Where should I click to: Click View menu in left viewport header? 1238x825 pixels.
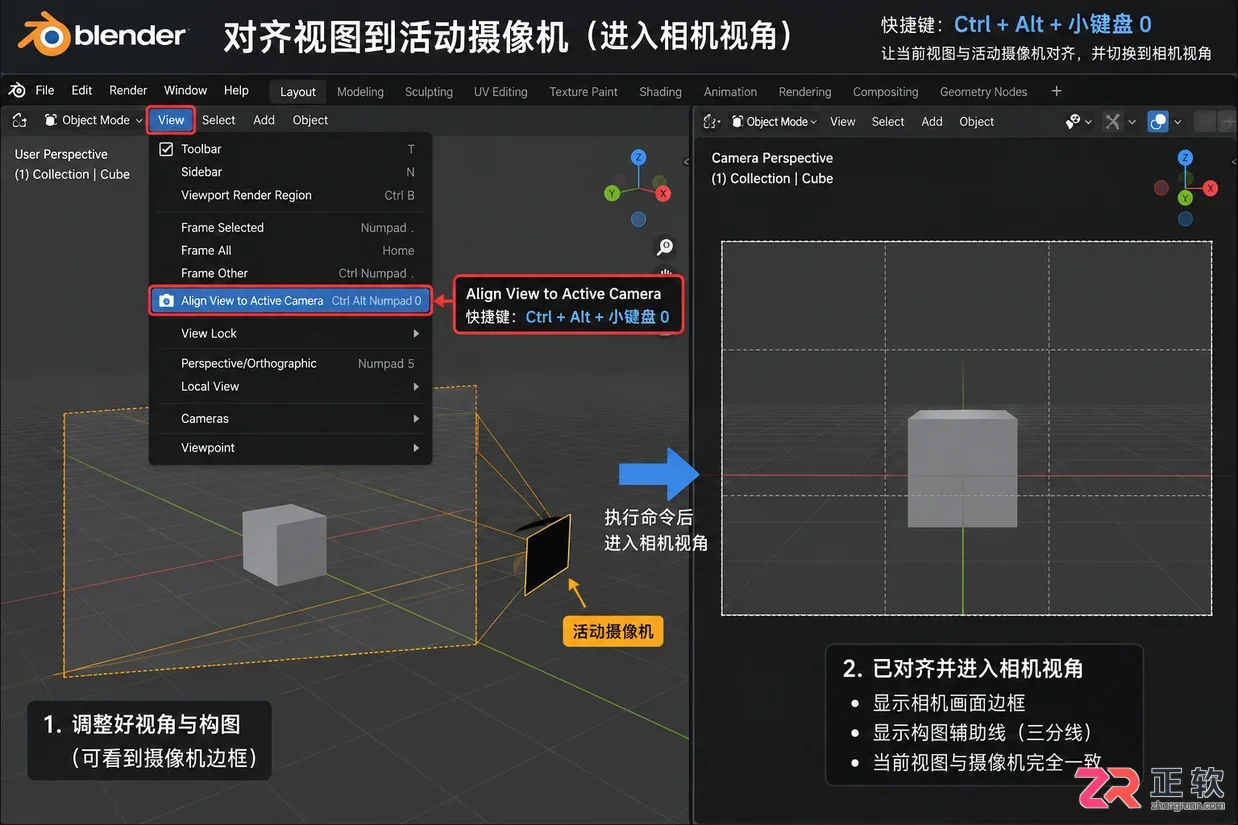point(171,120)
